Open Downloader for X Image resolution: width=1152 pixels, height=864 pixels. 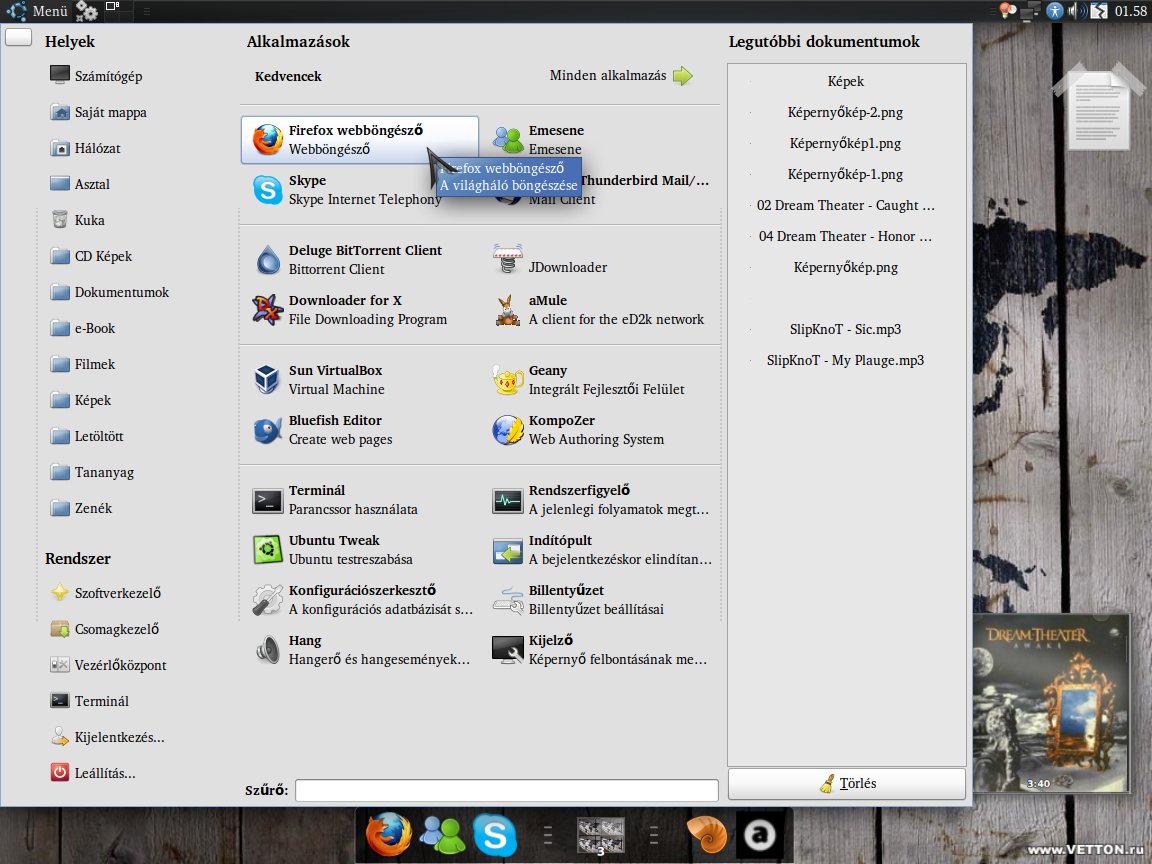click(x=359, y=309)
